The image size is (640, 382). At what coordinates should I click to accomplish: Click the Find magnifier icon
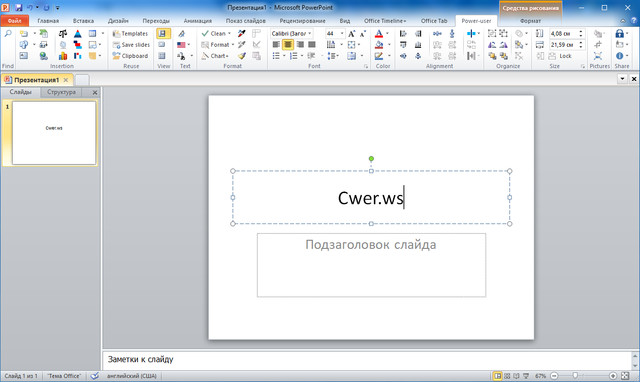(x=8, y=34)
